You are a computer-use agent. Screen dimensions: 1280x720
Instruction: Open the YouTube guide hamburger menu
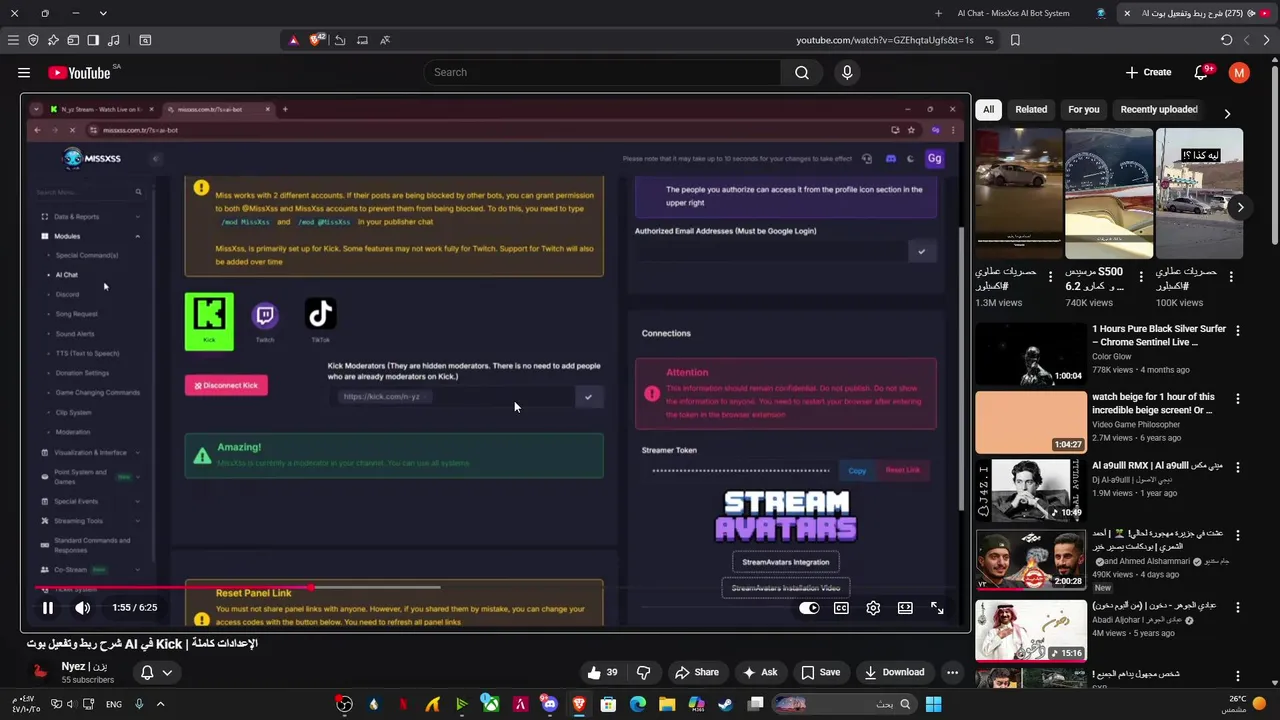point(24,72)
